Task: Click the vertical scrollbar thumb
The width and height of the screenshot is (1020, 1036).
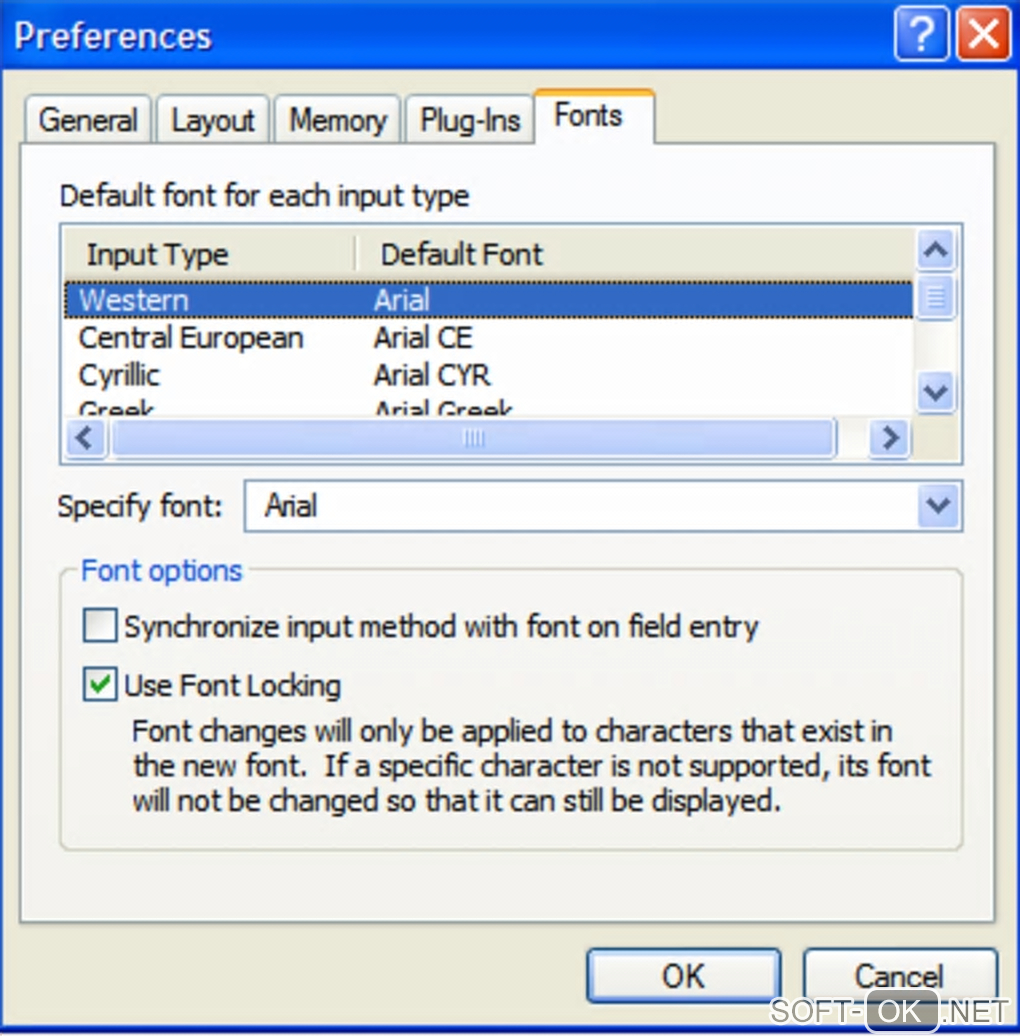Action: pyautogui.click(x=936, y=297)
